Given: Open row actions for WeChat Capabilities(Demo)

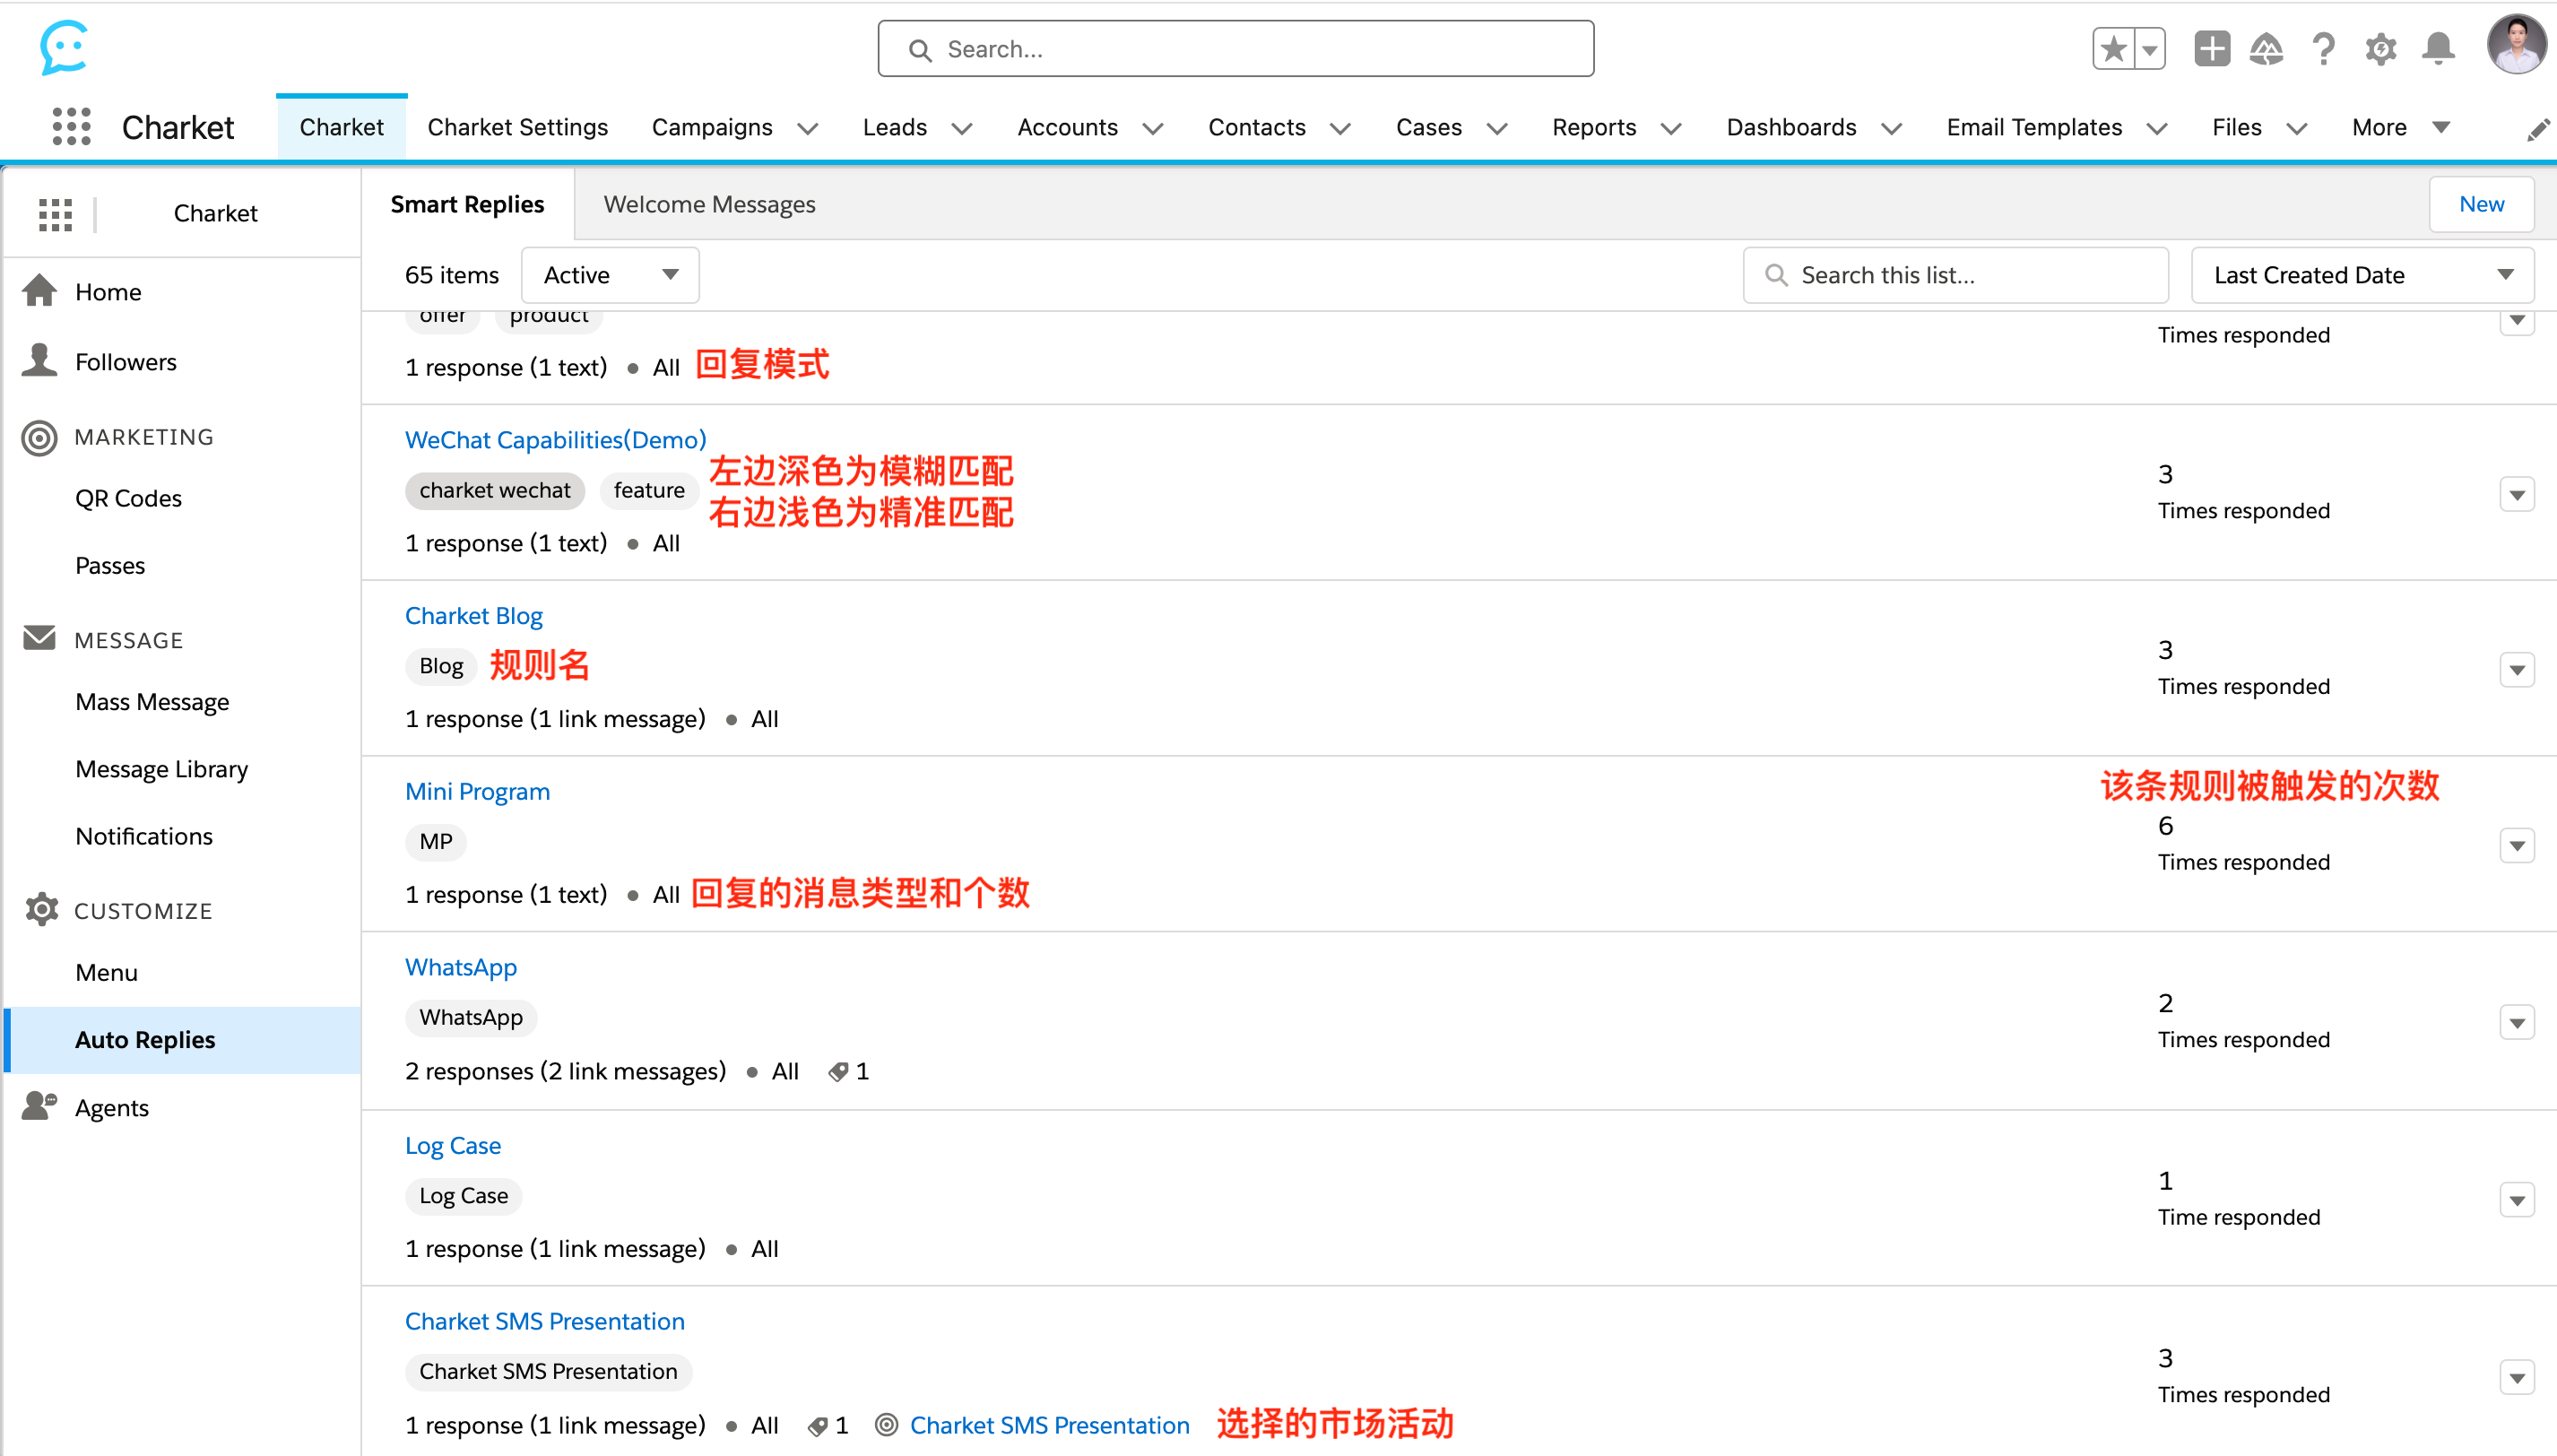Looking at the screenshot, I should [2516, 495].
